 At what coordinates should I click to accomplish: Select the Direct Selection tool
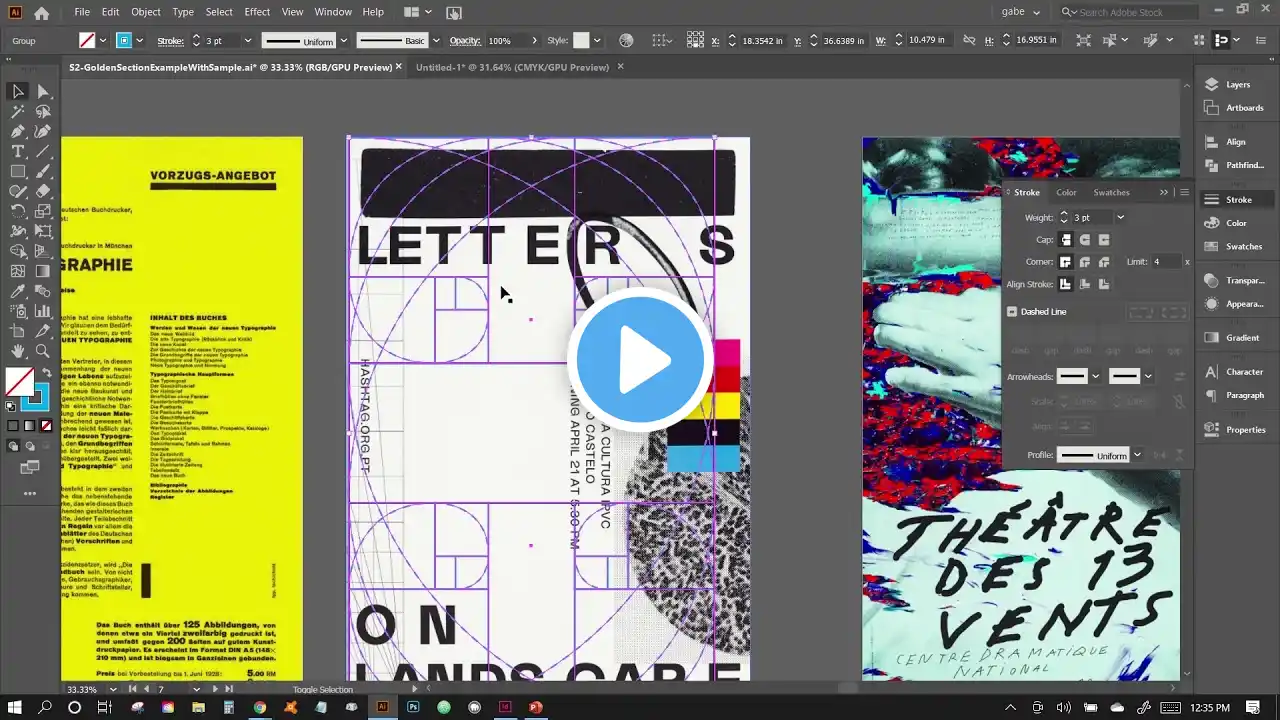pos(43,91)
